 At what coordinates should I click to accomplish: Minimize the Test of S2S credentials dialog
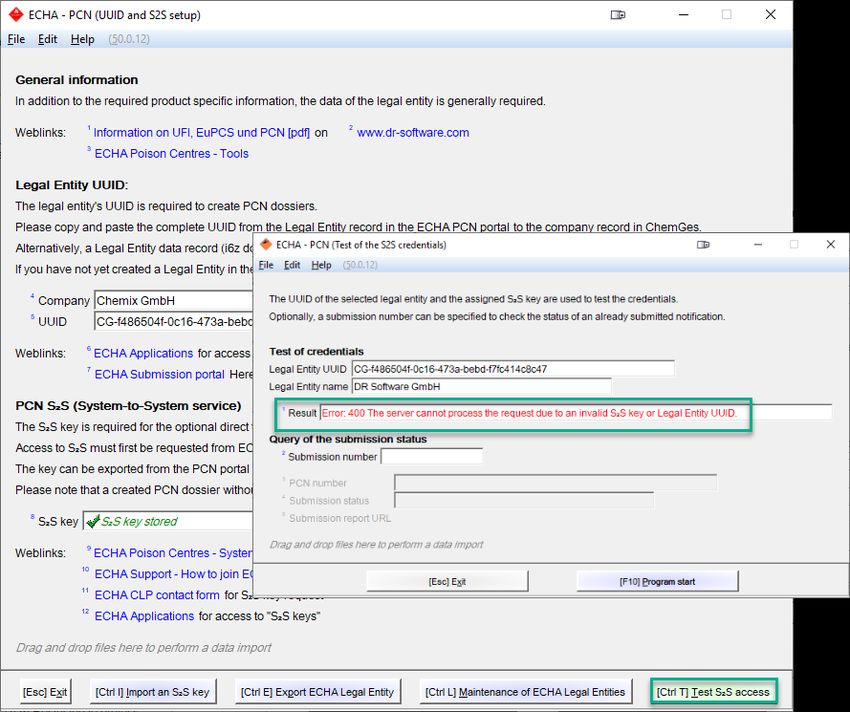758,245
